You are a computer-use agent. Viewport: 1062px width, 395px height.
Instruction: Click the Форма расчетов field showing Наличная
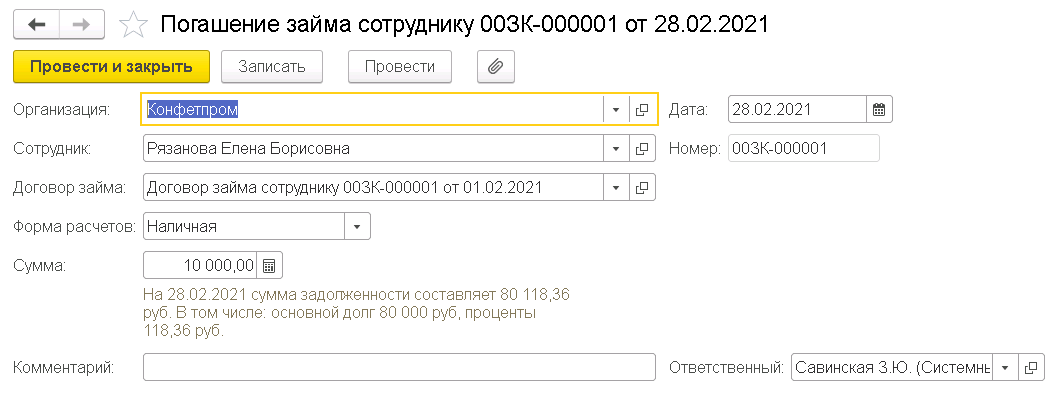(x=245, y=226)
